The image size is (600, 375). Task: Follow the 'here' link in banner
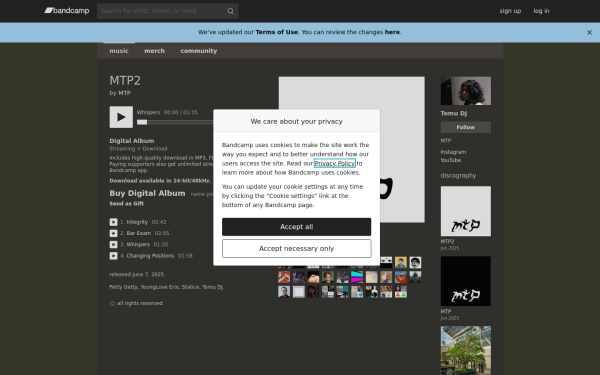point(392,32)
